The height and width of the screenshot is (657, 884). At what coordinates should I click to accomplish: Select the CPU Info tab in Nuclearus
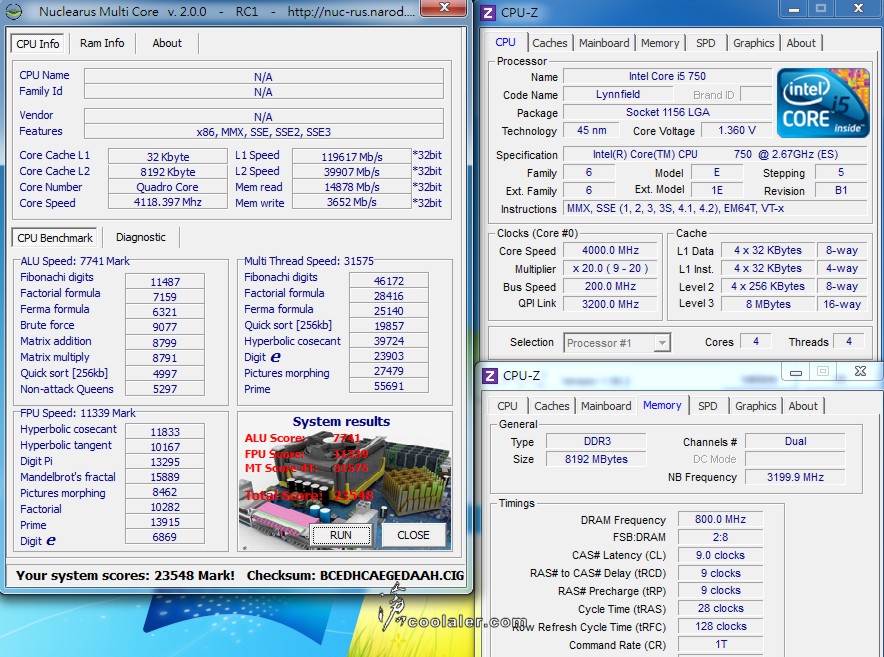(x=38, y=43)
